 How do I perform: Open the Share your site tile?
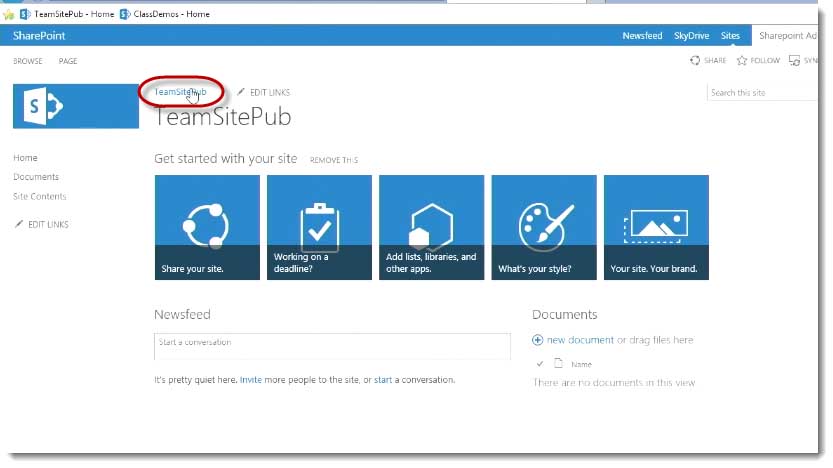(x=207, y=227)
